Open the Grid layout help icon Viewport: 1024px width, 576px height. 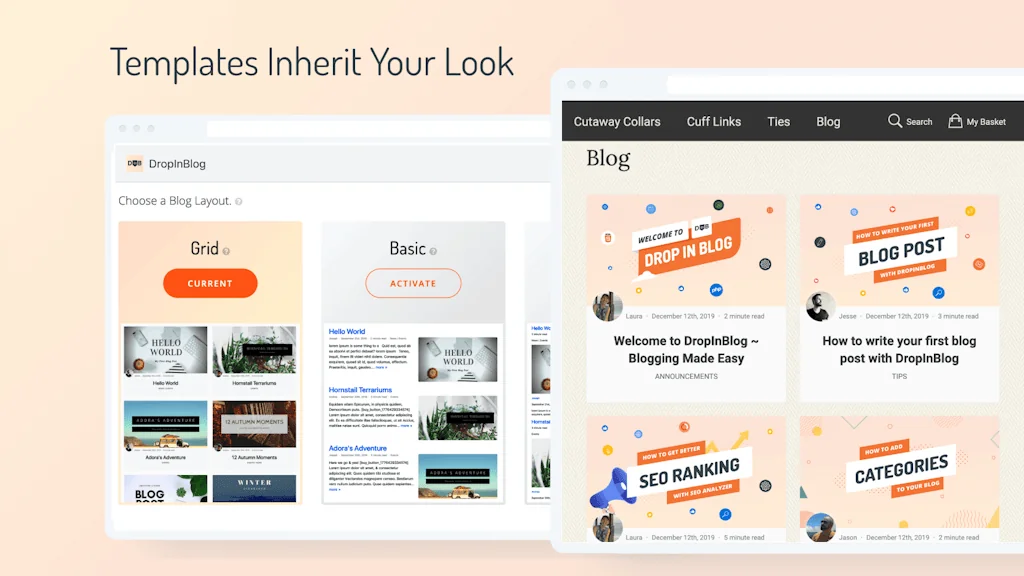[x=227, y=250]
